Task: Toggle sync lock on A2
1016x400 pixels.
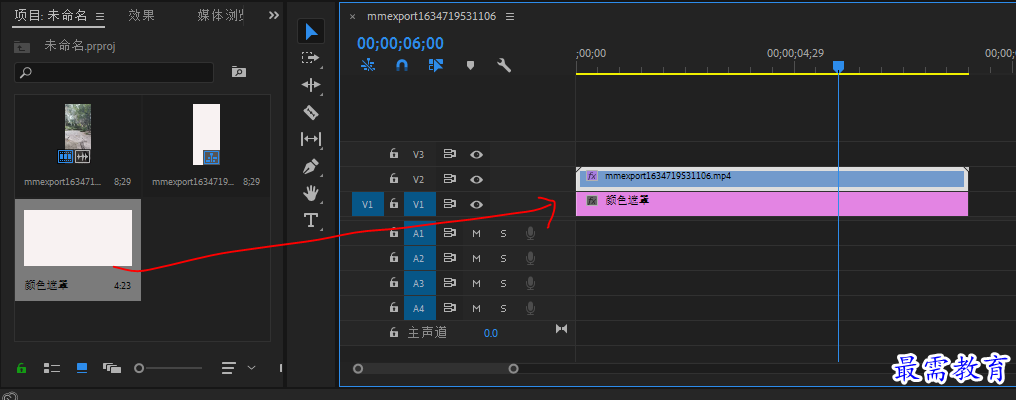Action: pos(450,258)
